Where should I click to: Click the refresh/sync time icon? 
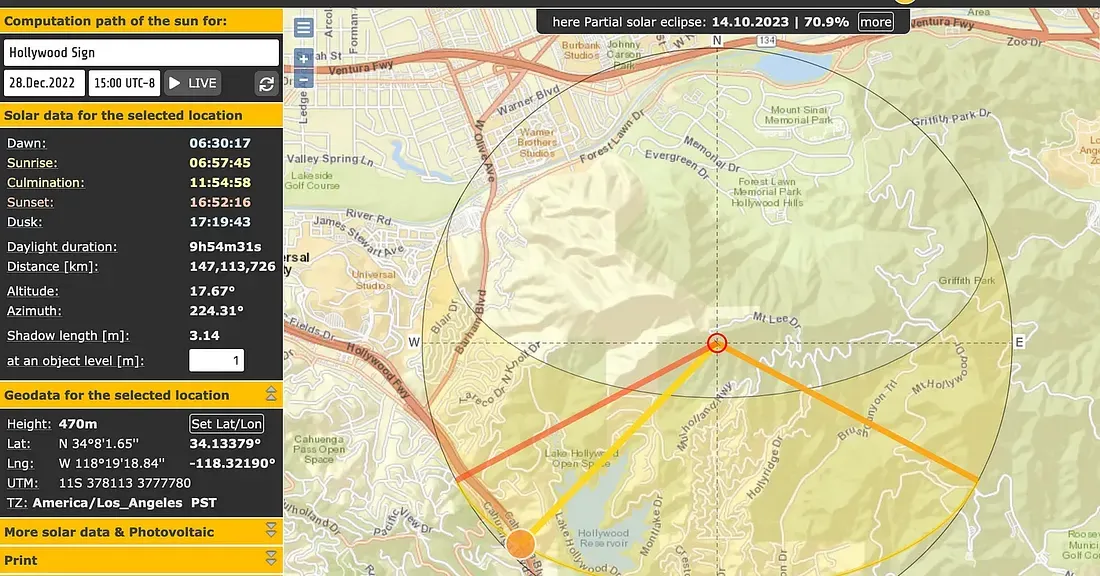coord(266,84)
